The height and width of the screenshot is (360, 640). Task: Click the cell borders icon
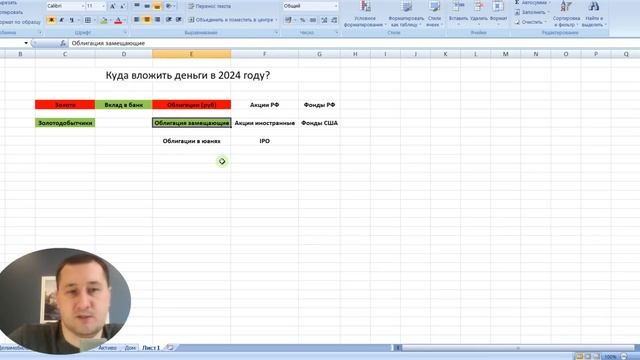pos(87,20)
